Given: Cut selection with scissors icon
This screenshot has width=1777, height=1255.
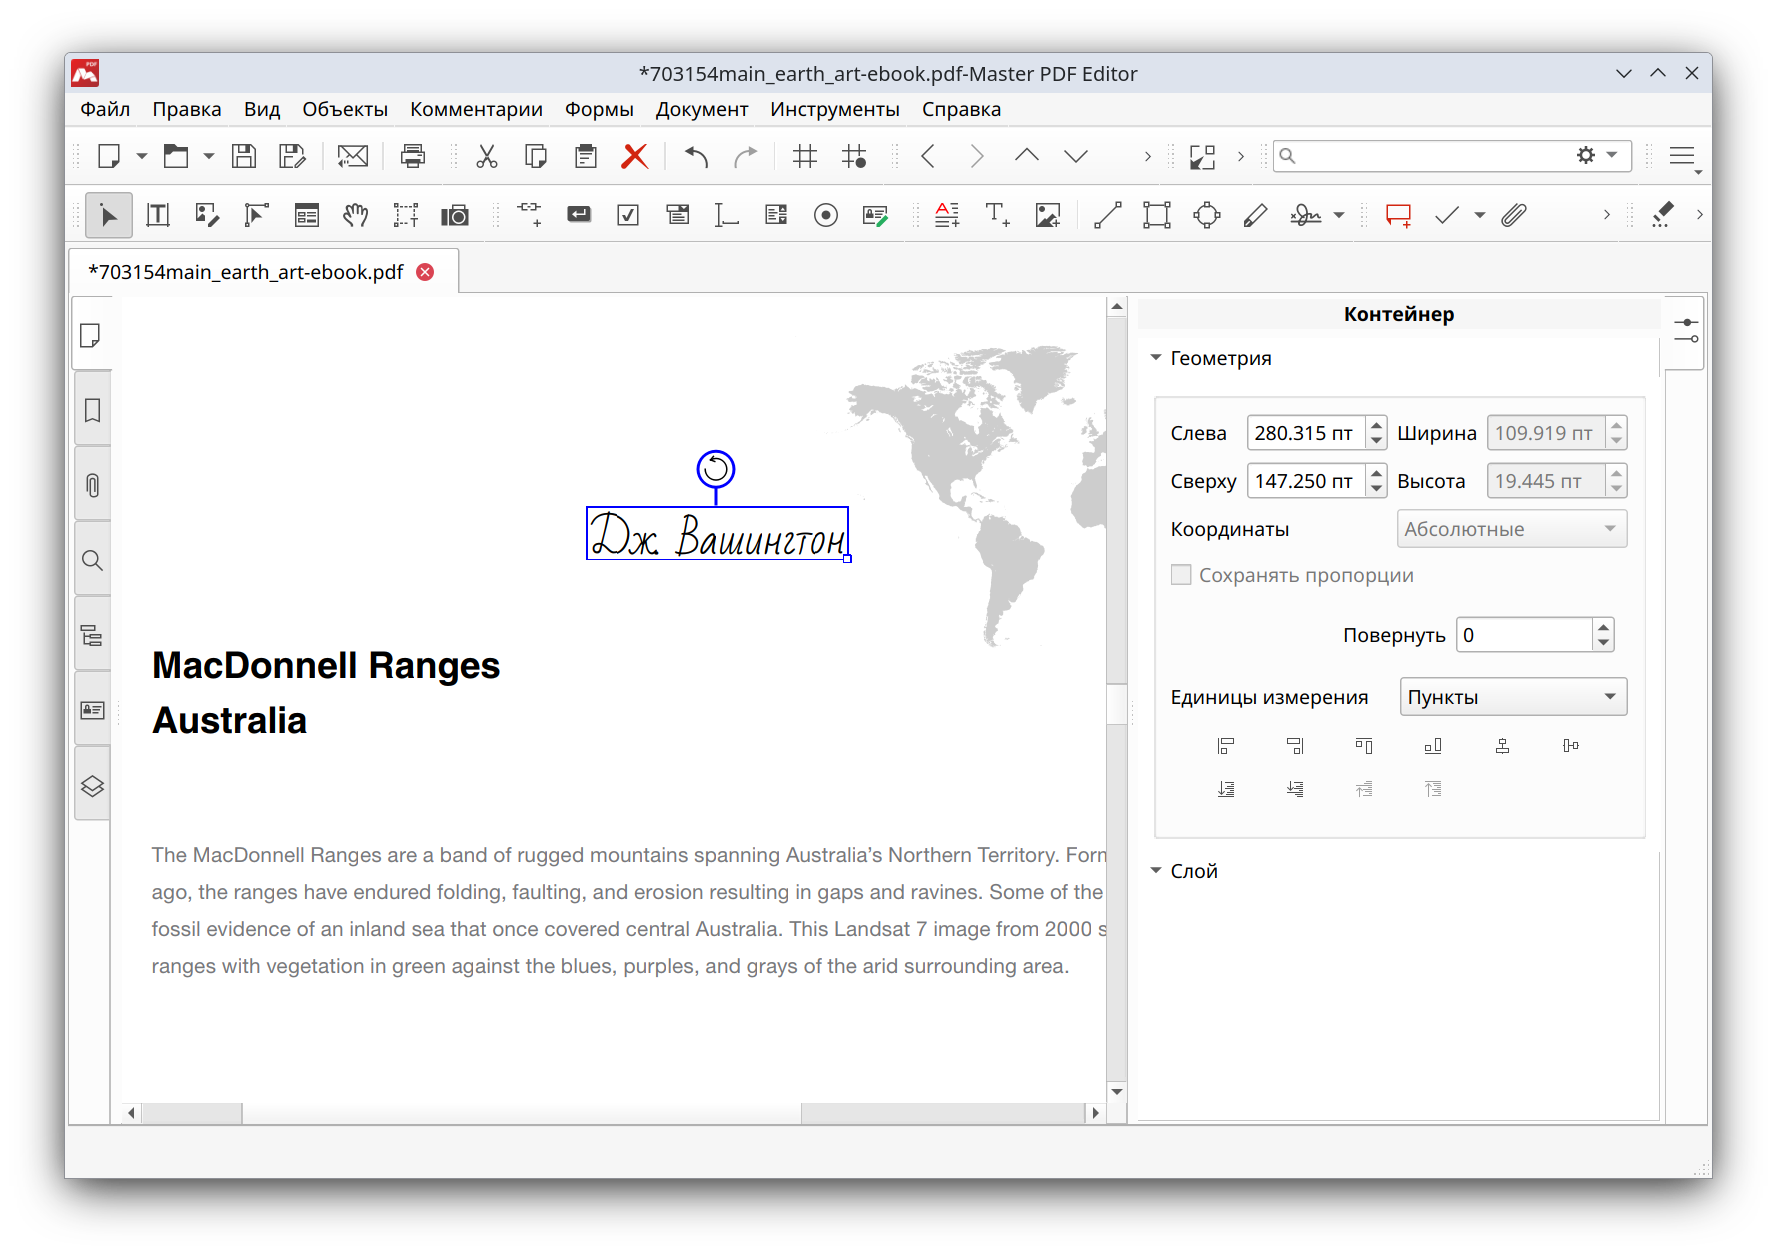Looking at the screenshot, I should click(487, 156).
